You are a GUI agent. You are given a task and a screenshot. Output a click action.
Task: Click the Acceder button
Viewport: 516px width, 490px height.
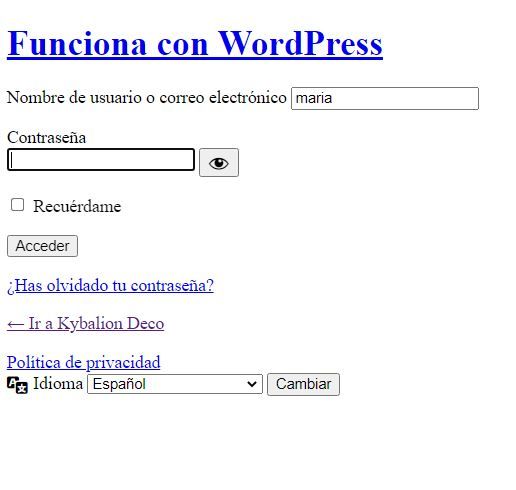pyautogui.click(x=42, y=246)
